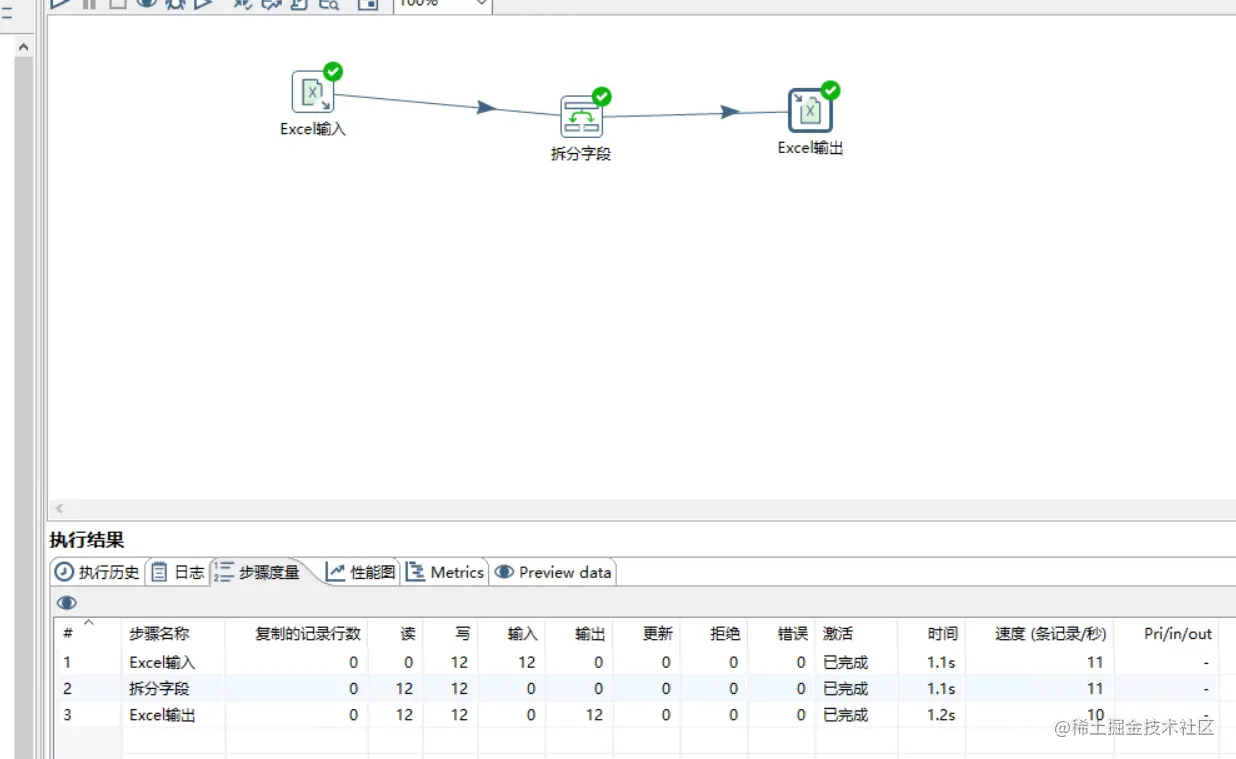The height and width of the screenshot is (759, 1236).
Task: Click the 输入 column header
Action: click(x=512, y=633)
